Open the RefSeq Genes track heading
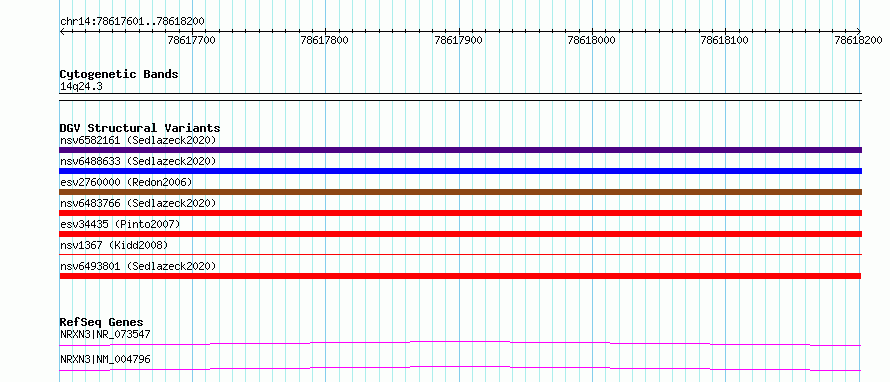Image resolution: width=890 pixels, height=382 pixels. tap(102, 322)
